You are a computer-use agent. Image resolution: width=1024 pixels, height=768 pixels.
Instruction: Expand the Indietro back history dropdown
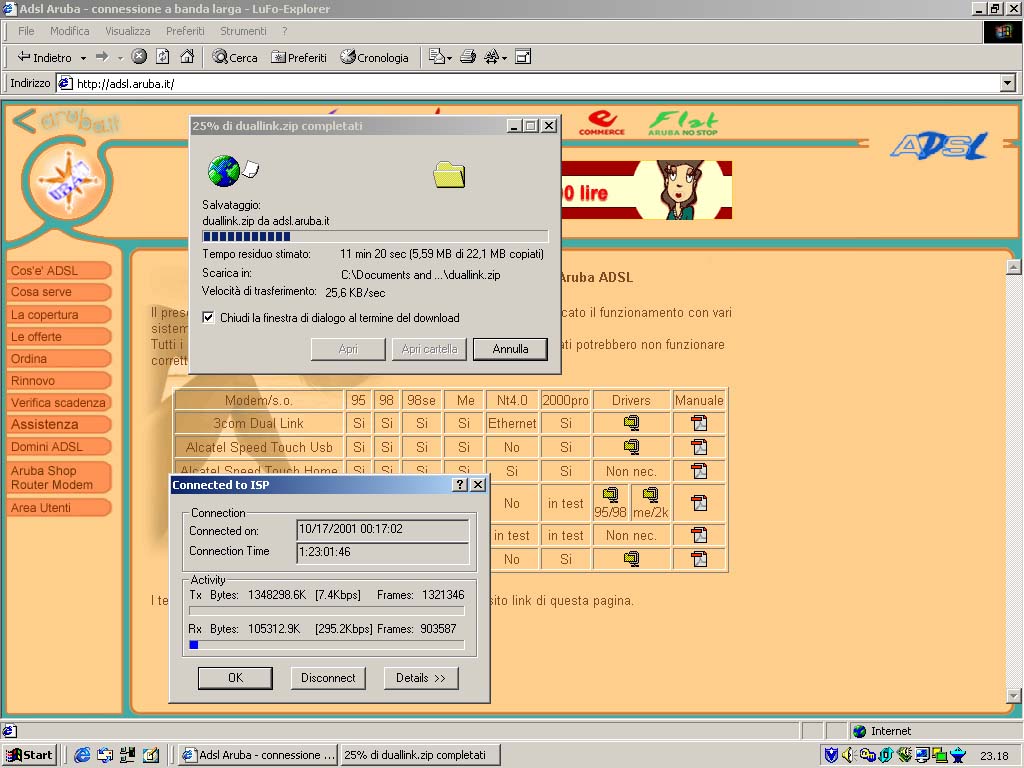click(x=83, y=58)
